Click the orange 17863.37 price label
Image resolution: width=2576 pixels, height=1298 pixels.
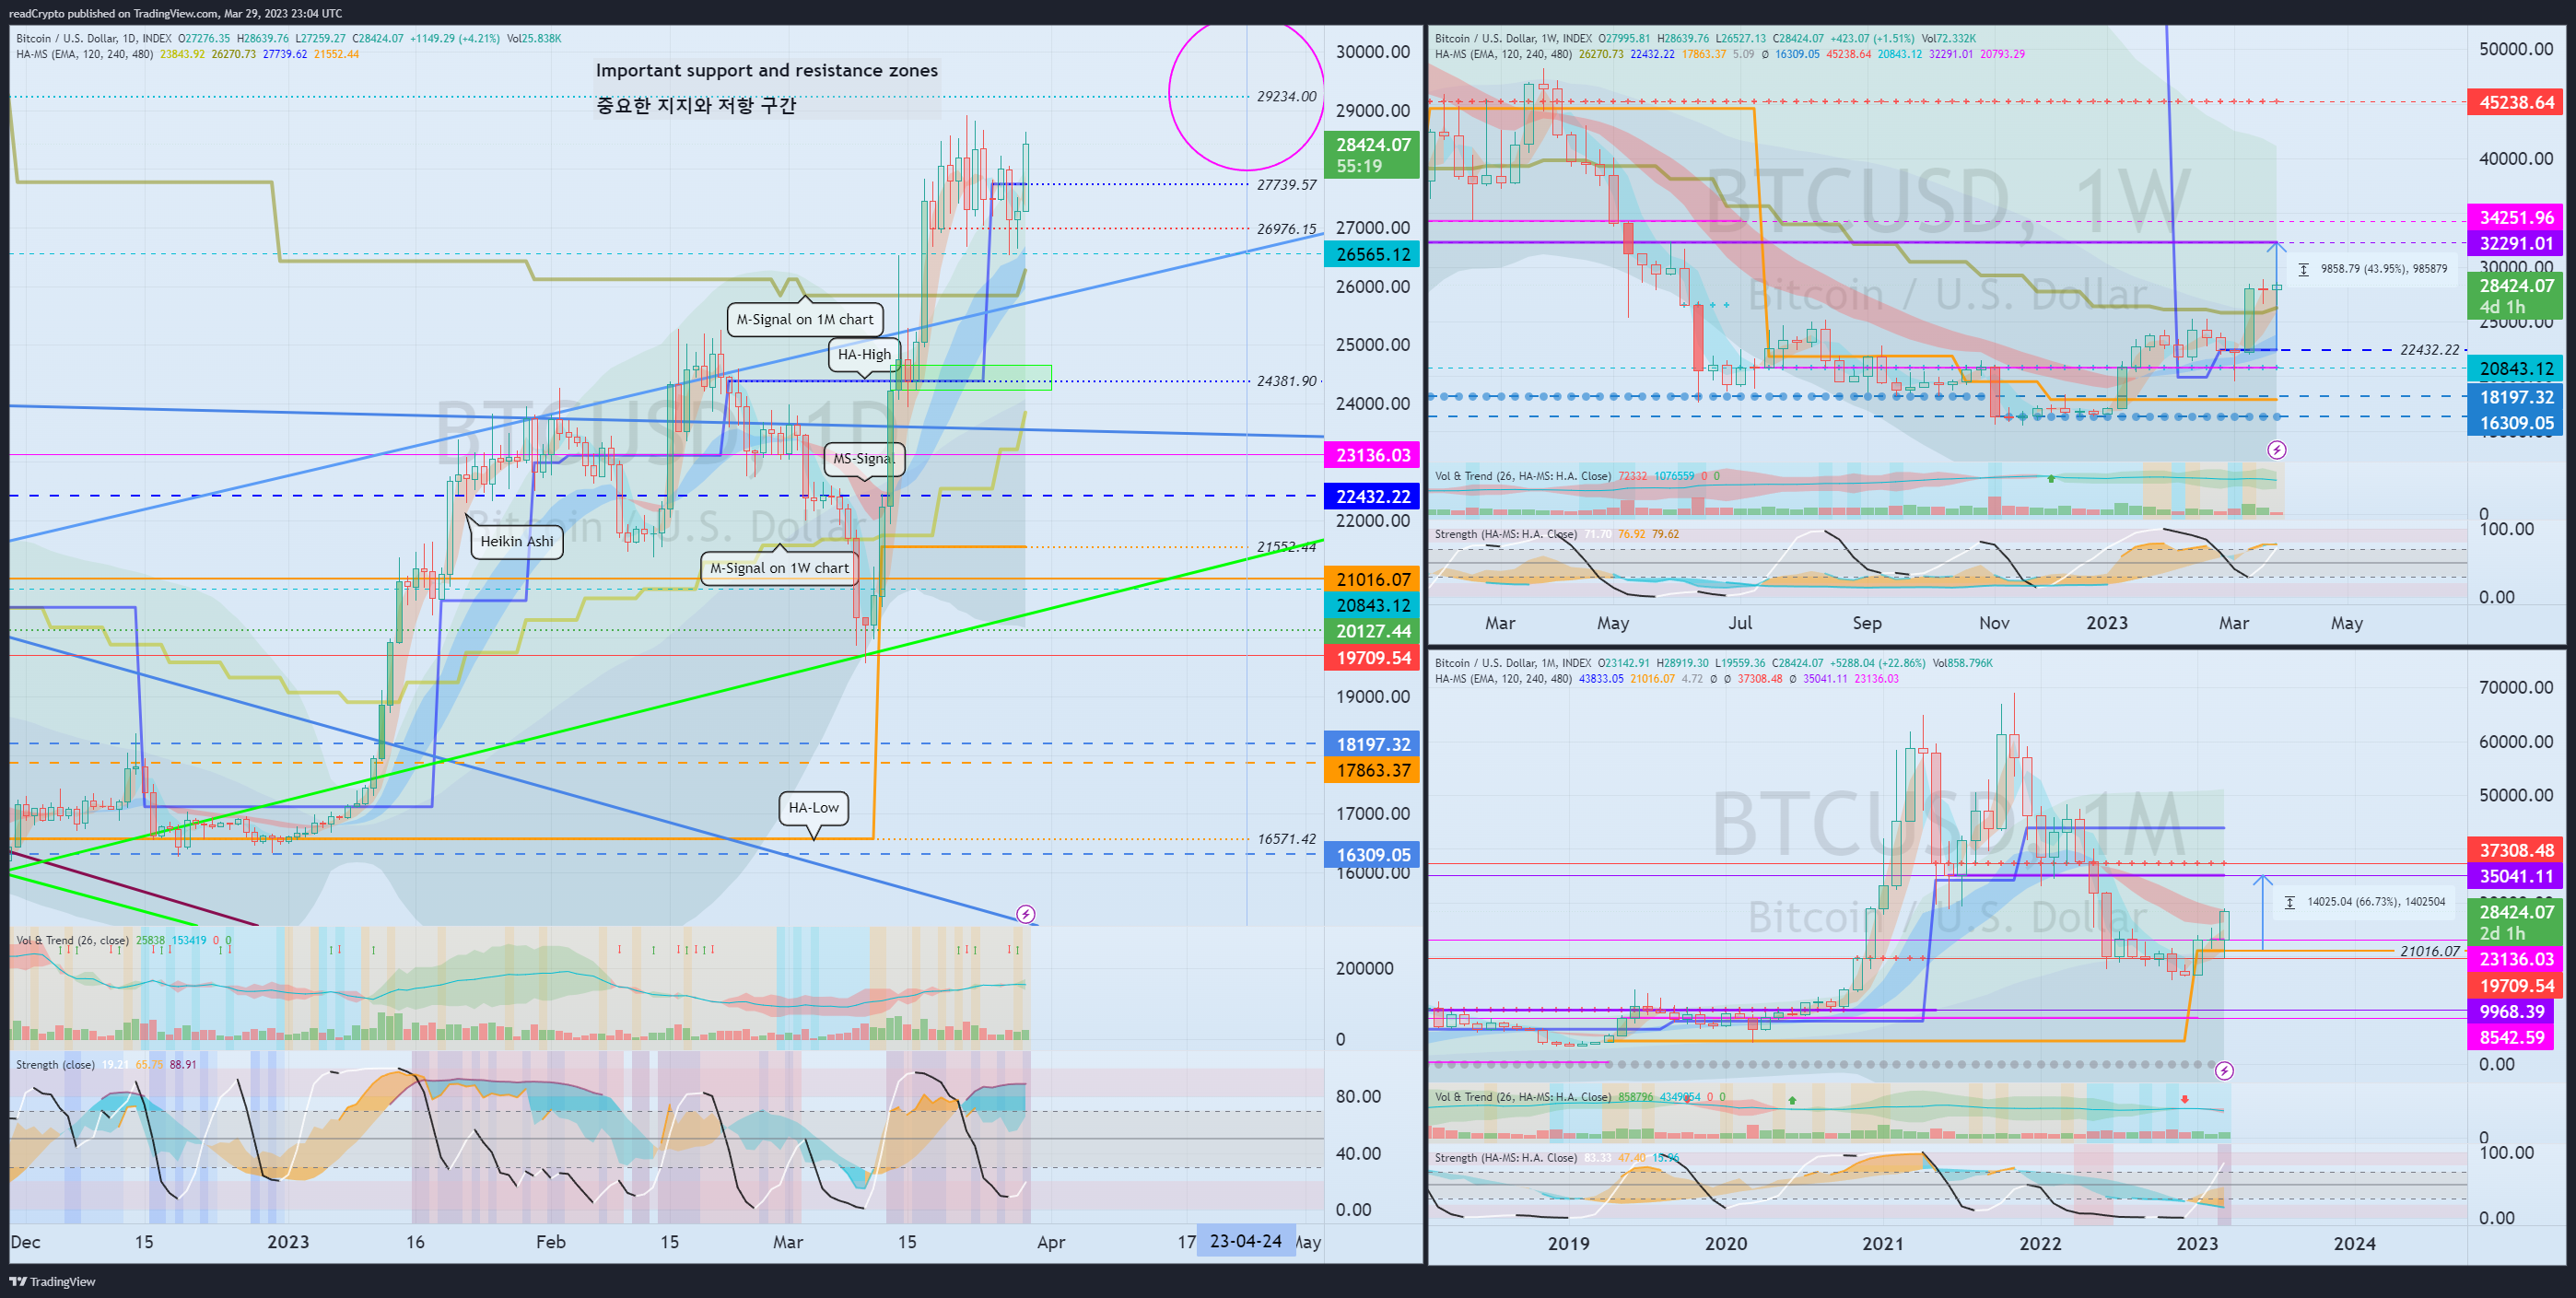pyautogui.click(x=1372, y=770)
